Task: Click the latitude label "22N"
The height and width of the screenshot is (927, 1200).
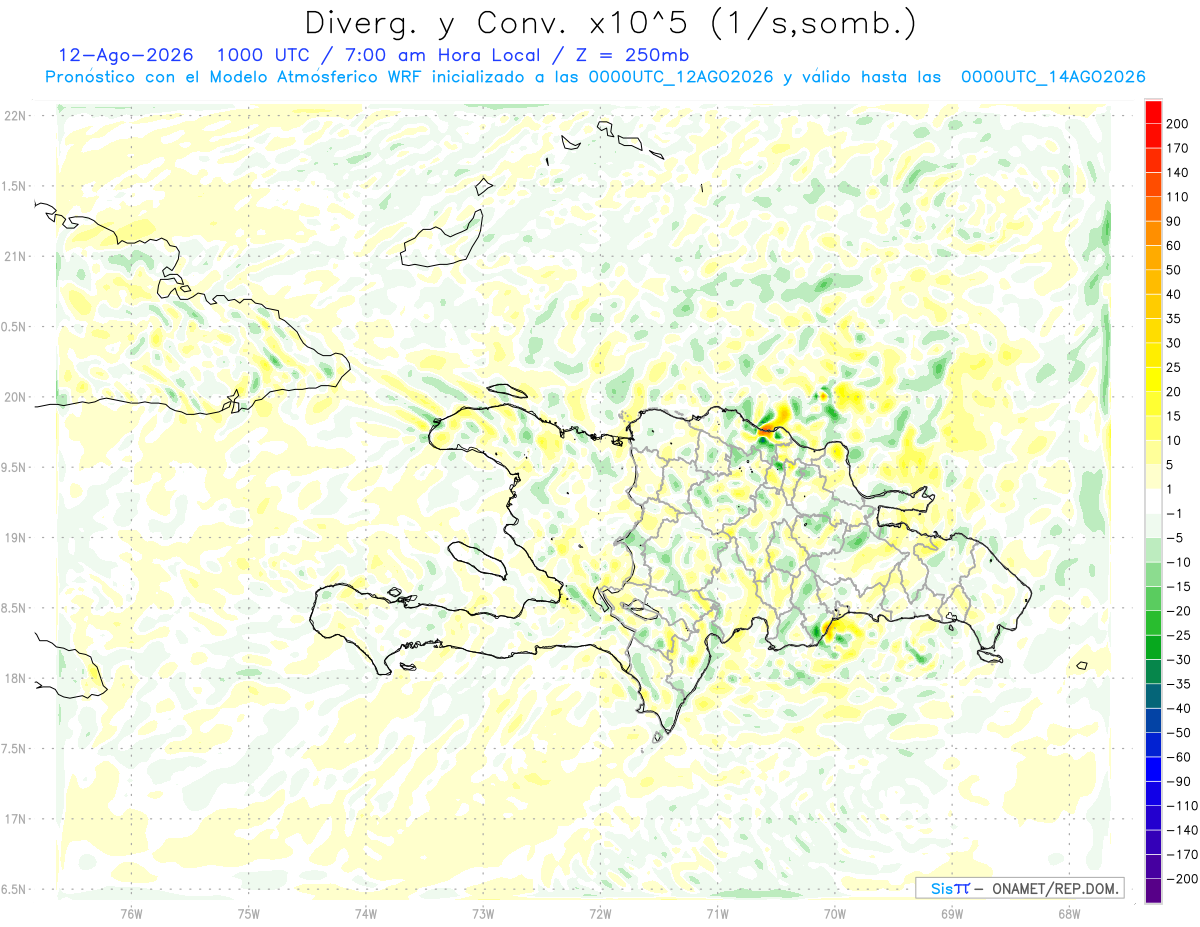Action: (14, 116)
